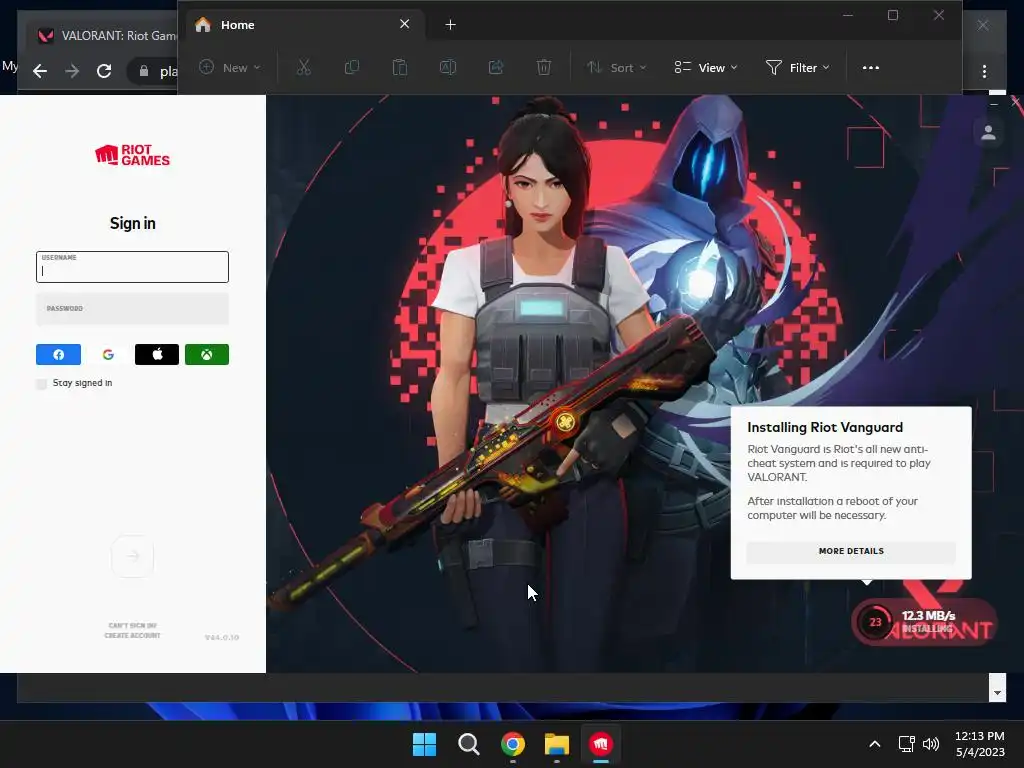This screenshot has width=1024, height=768.
Task: Open File Explorer from the taskbar
Action: coord(557,744)
